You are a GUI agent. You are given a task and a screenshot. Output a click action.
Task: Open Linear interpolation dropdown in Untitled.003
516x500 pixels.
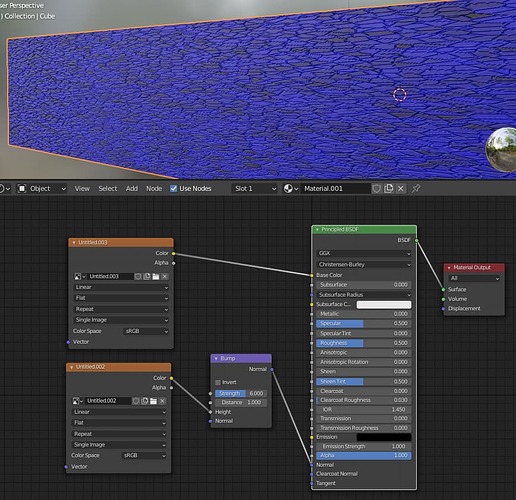[x=121, y=287]
